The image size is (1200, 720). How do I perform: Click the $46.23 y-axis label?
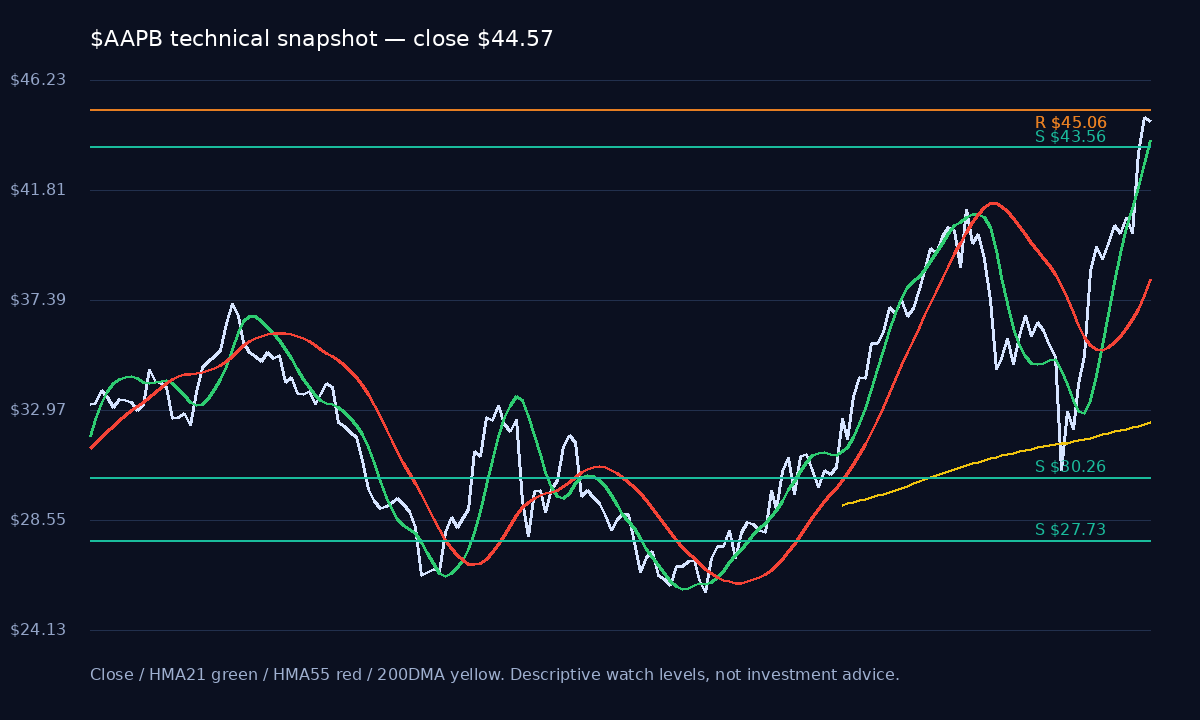coord(38,80)
